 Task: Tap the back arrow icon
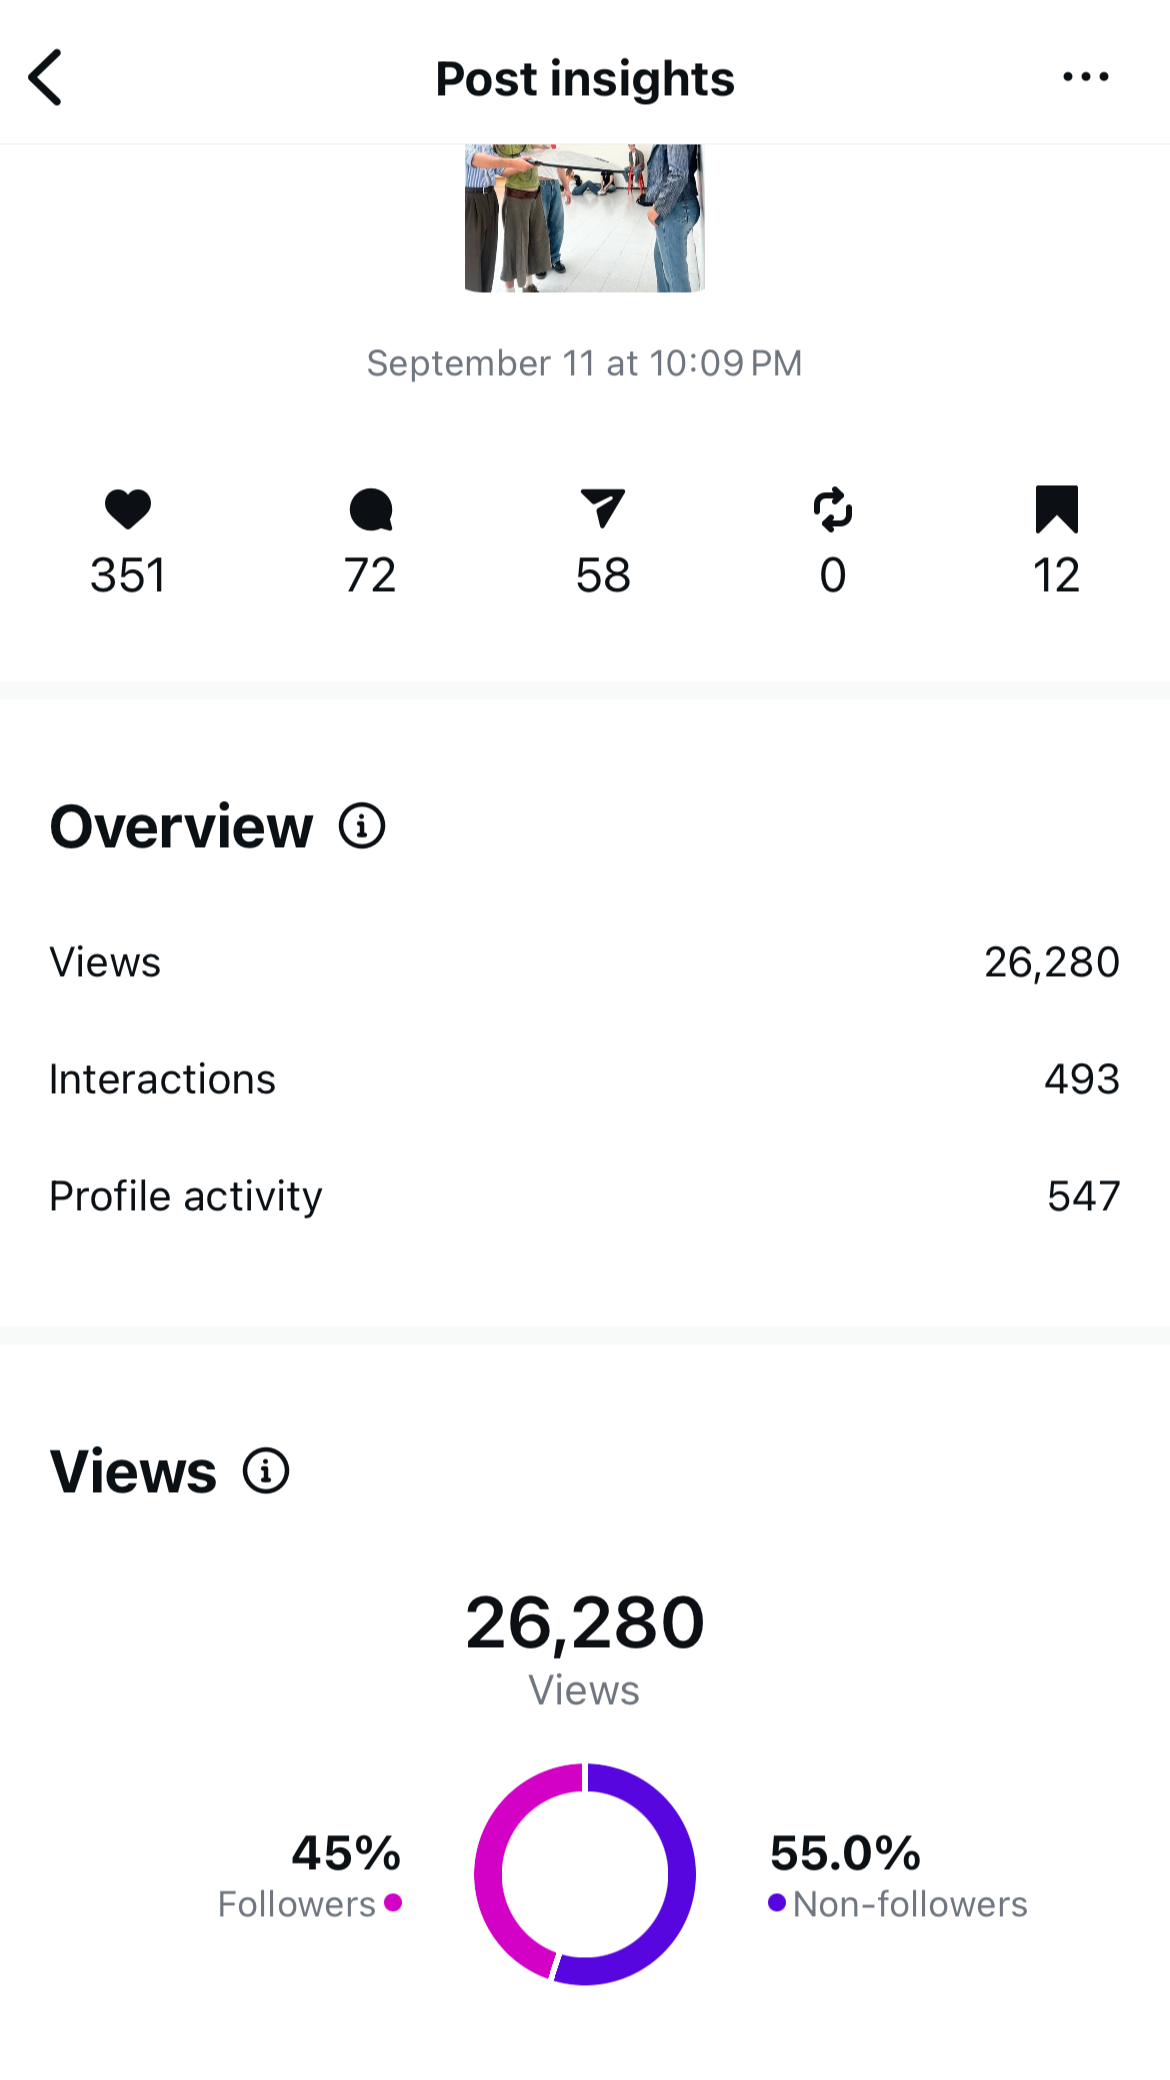click(x=45, y=77)
